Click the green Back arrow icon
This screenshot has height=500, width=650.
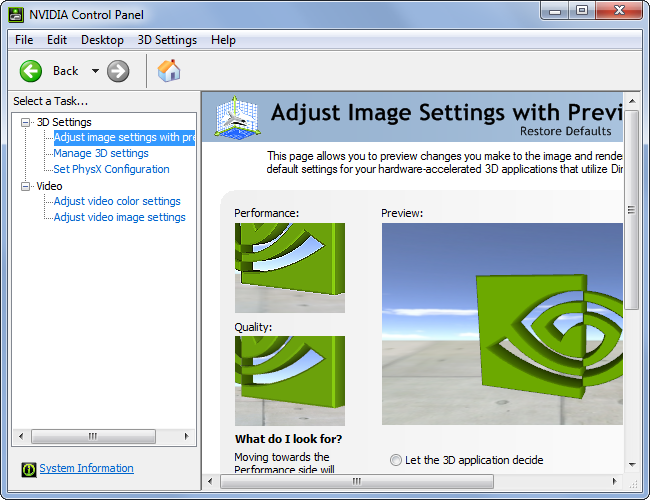point(31,71)
